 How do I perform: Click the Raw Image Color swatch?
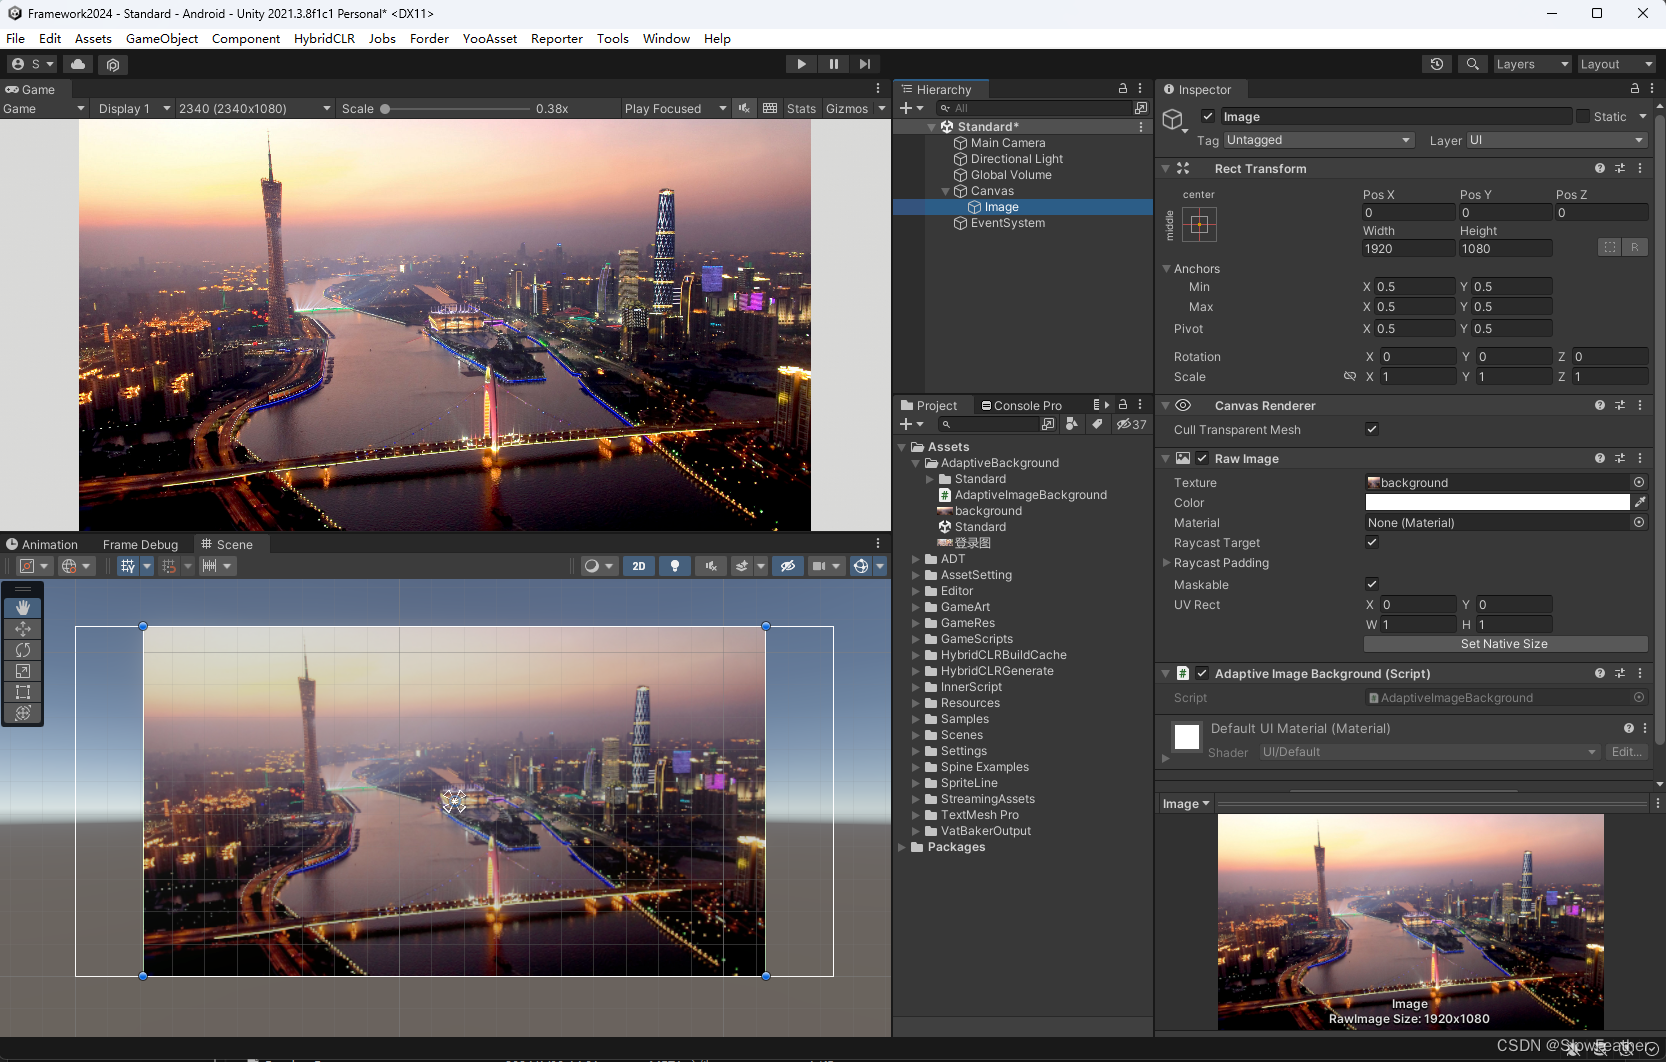(1497, 502)
